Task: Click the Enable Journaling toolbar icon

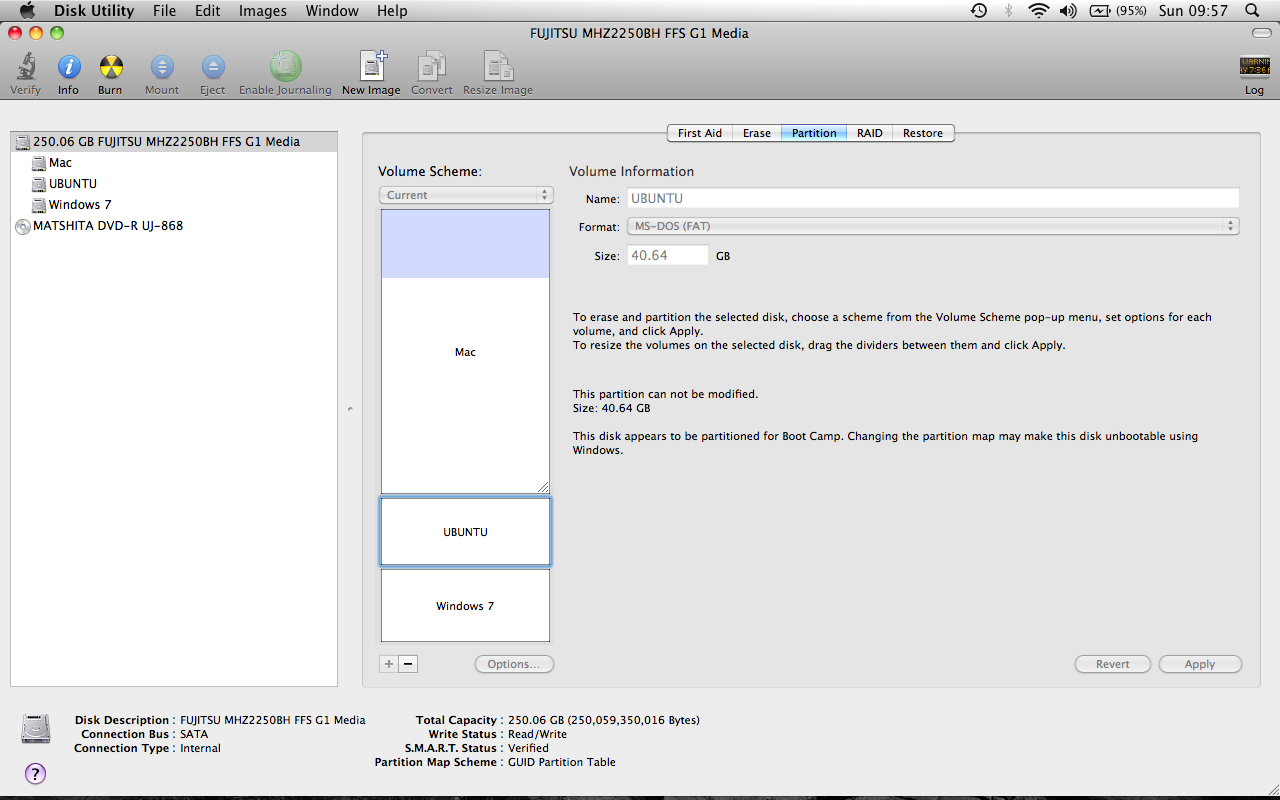Action: [x=285, y=67]
